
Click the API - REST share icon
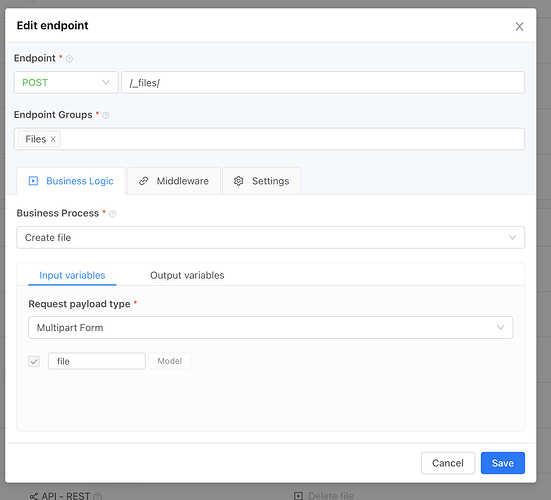[x=34, y=496]
